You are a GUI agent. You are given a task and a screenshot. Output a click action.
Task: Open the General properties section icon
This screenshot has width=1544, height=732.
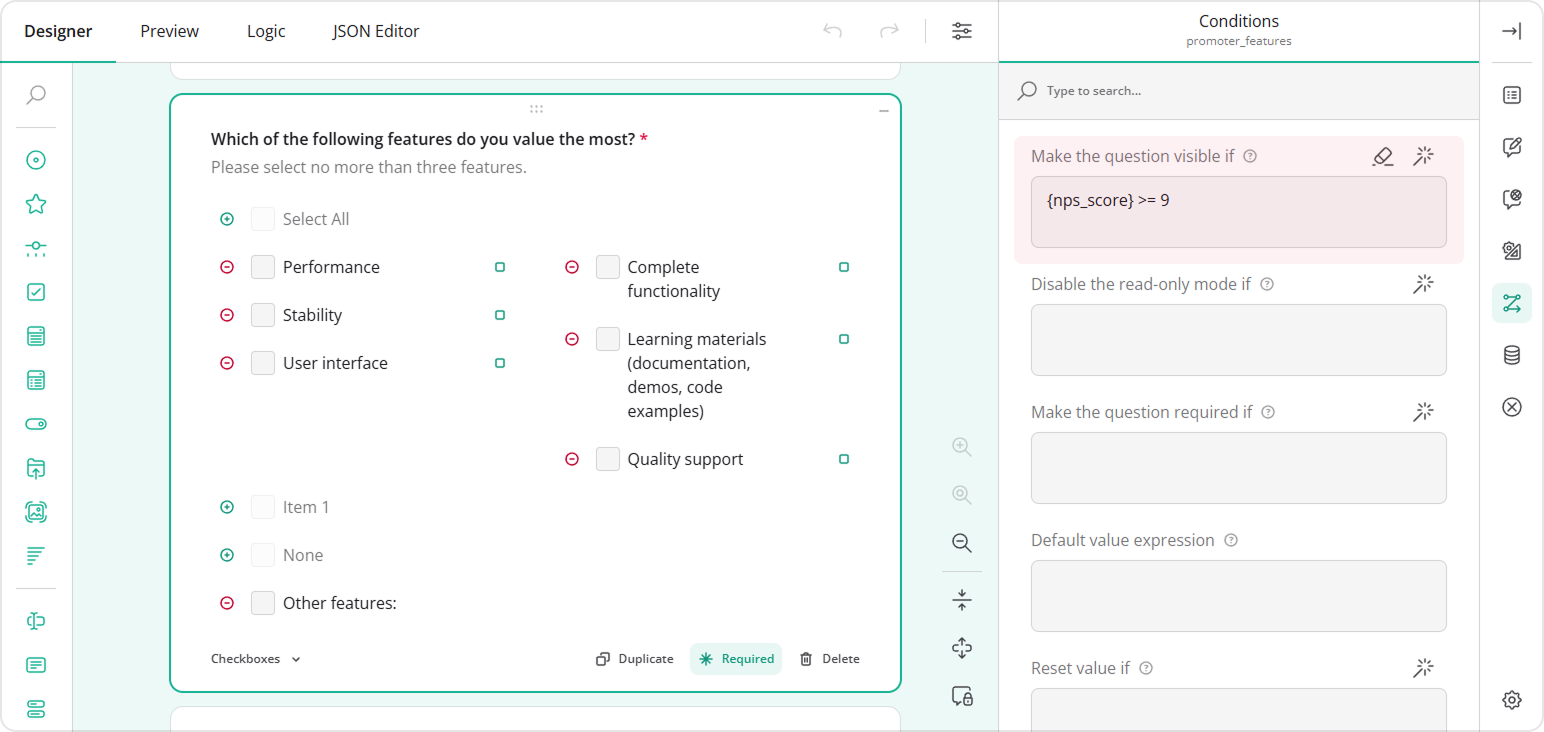(x=1512, y=95)
